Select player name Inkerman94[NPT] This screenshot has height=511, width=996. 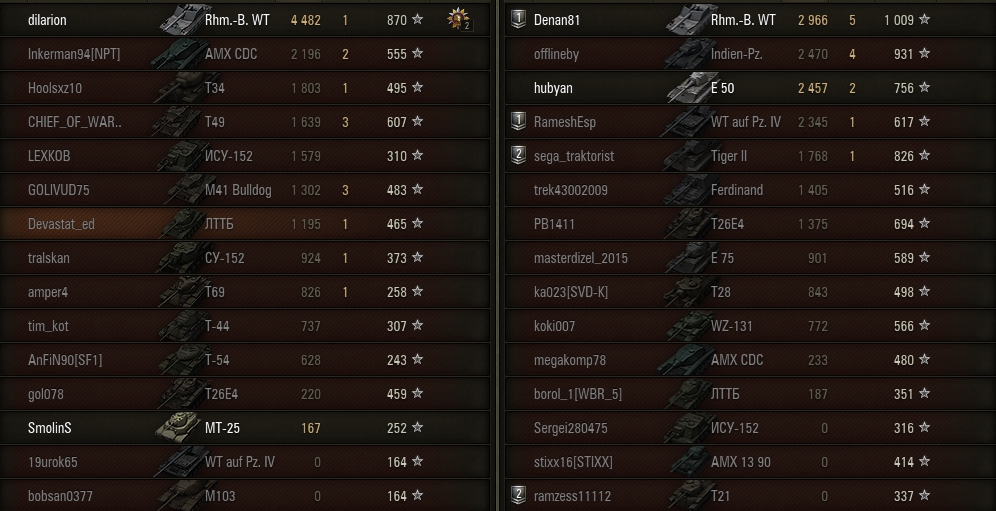(74, 54)
